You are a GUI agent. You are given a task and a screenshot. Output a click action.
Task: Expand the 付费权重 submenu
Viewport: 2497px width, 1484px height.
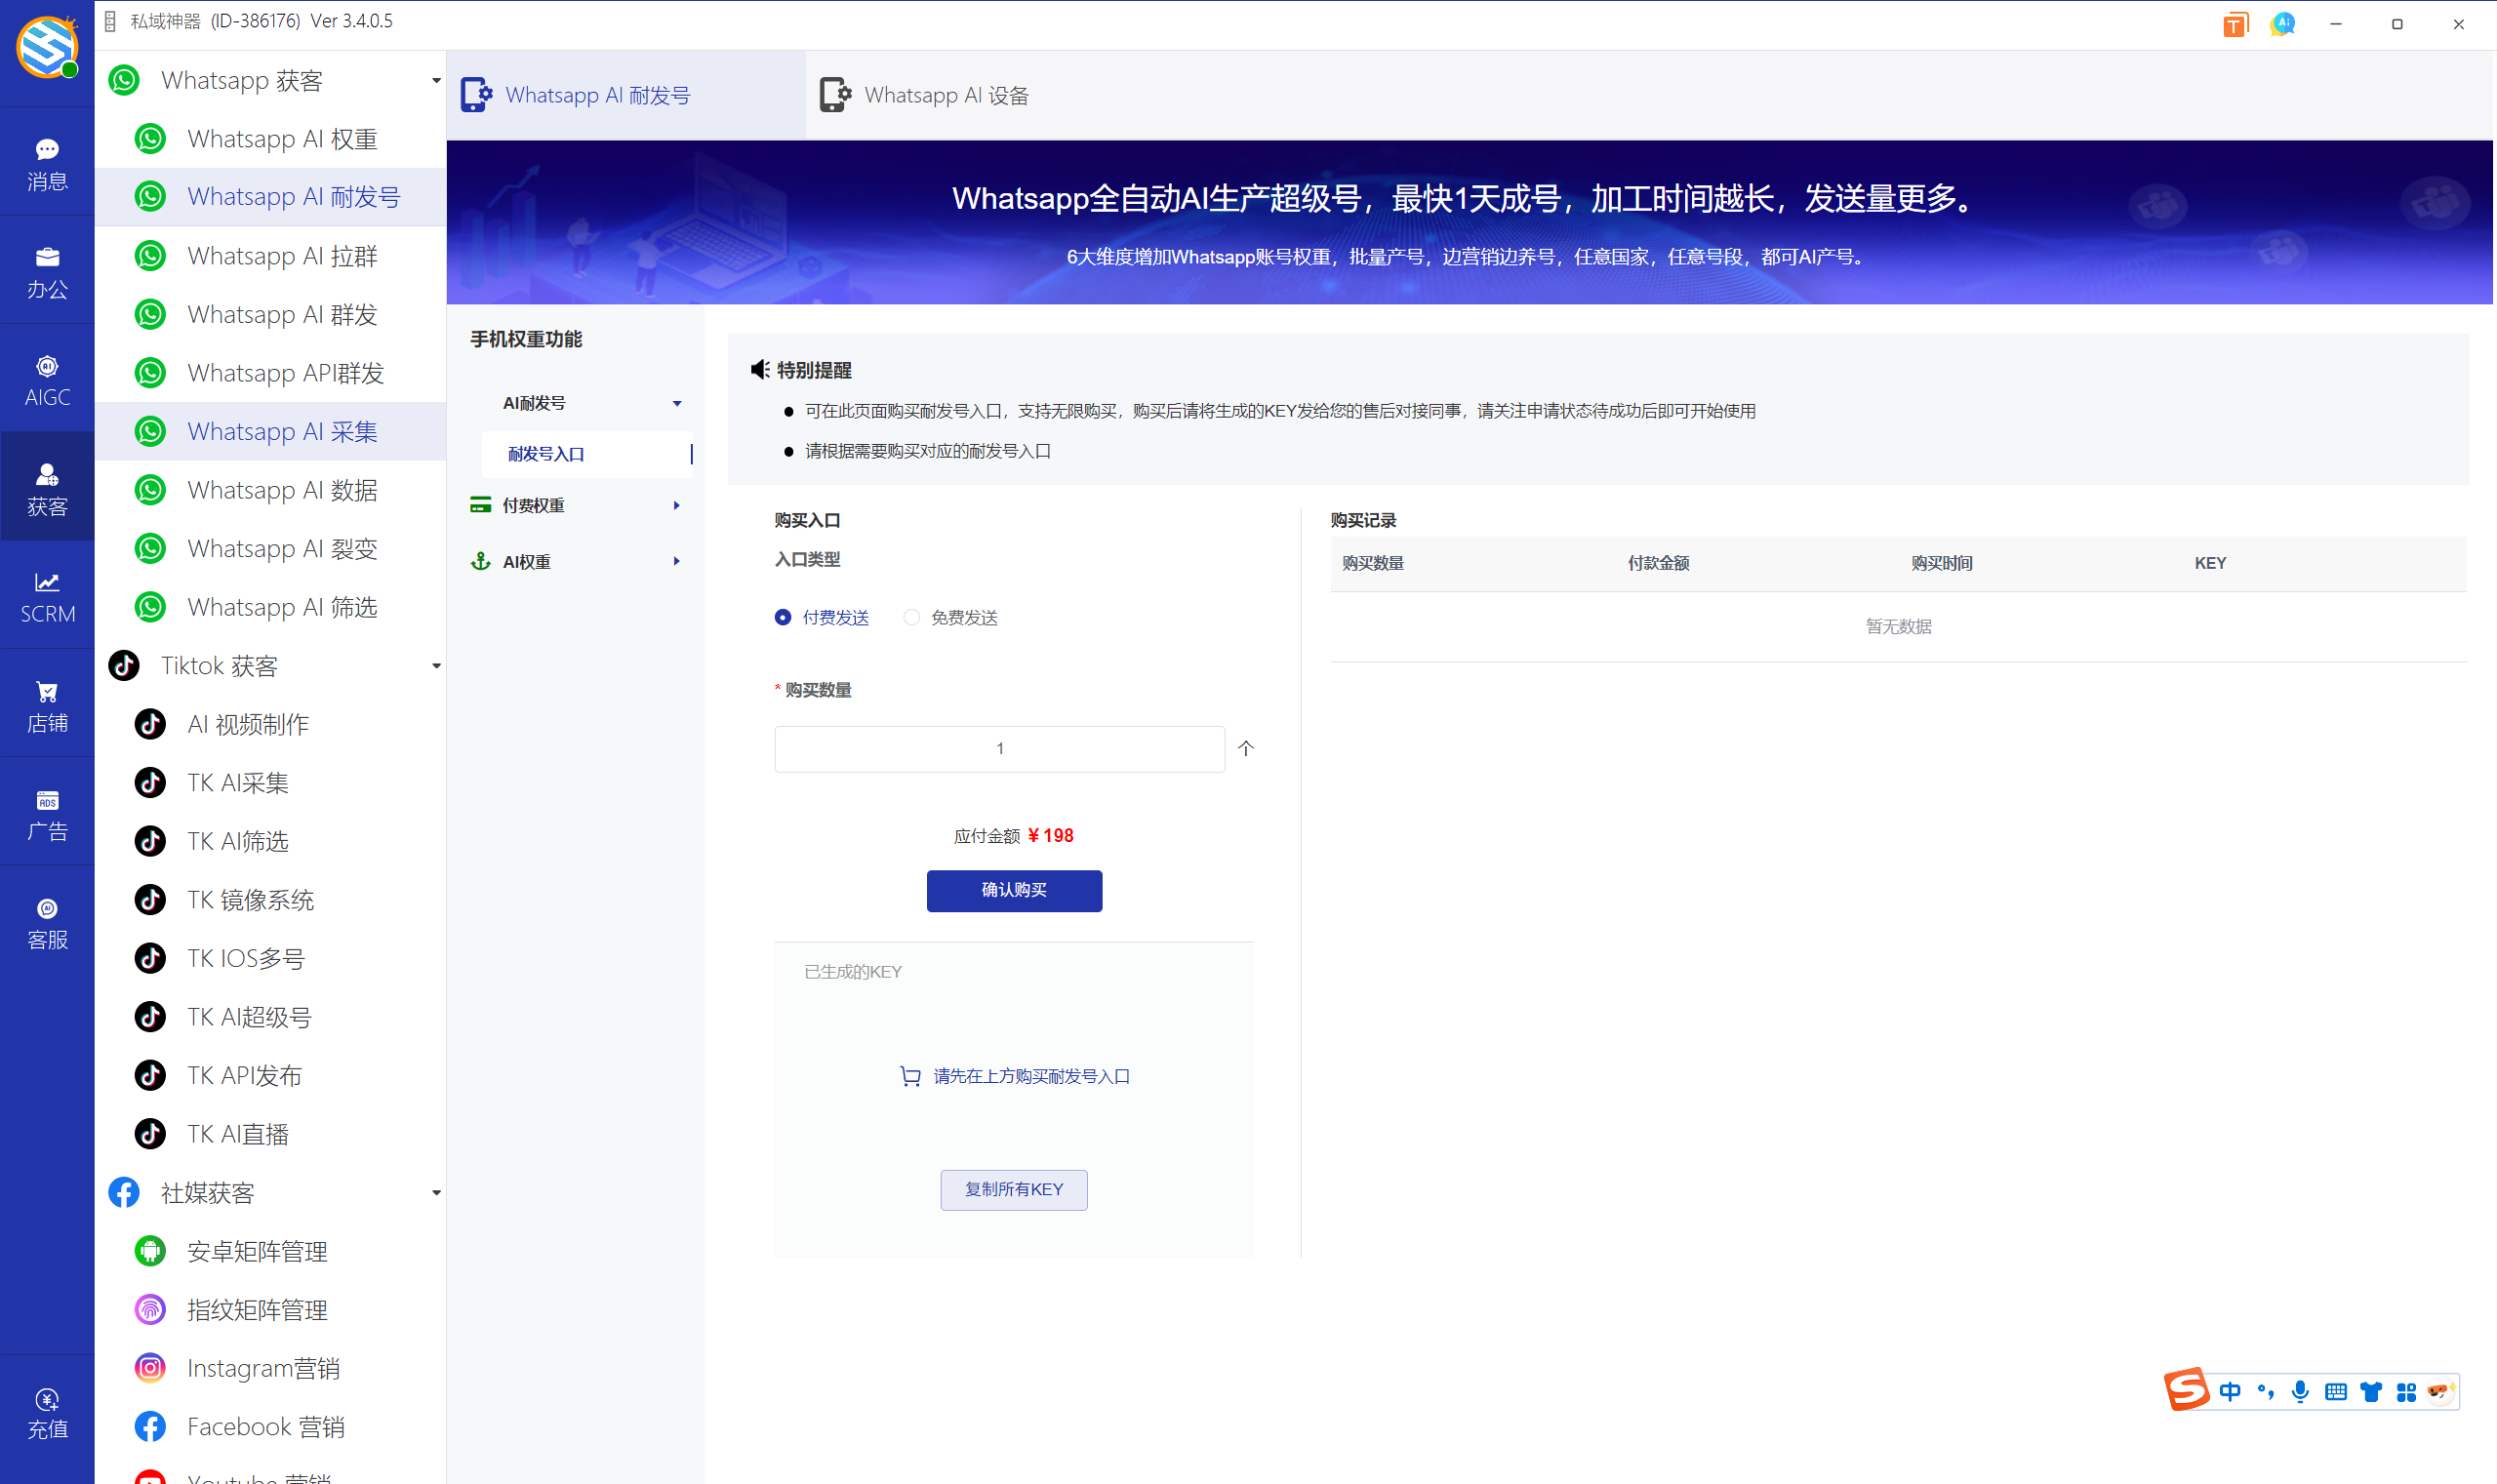[x=576, y=506]
